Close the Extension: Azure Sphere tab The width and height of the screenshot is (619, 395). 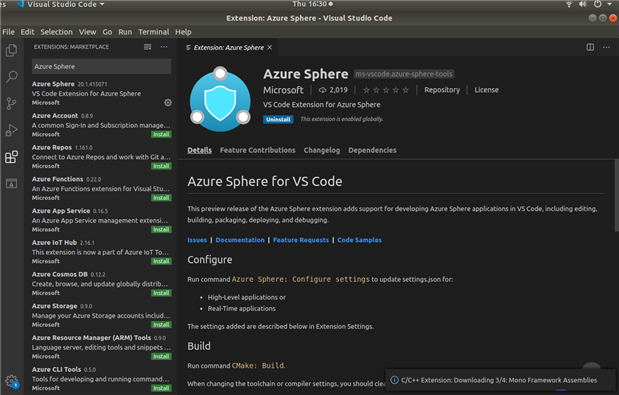point(270,47)
